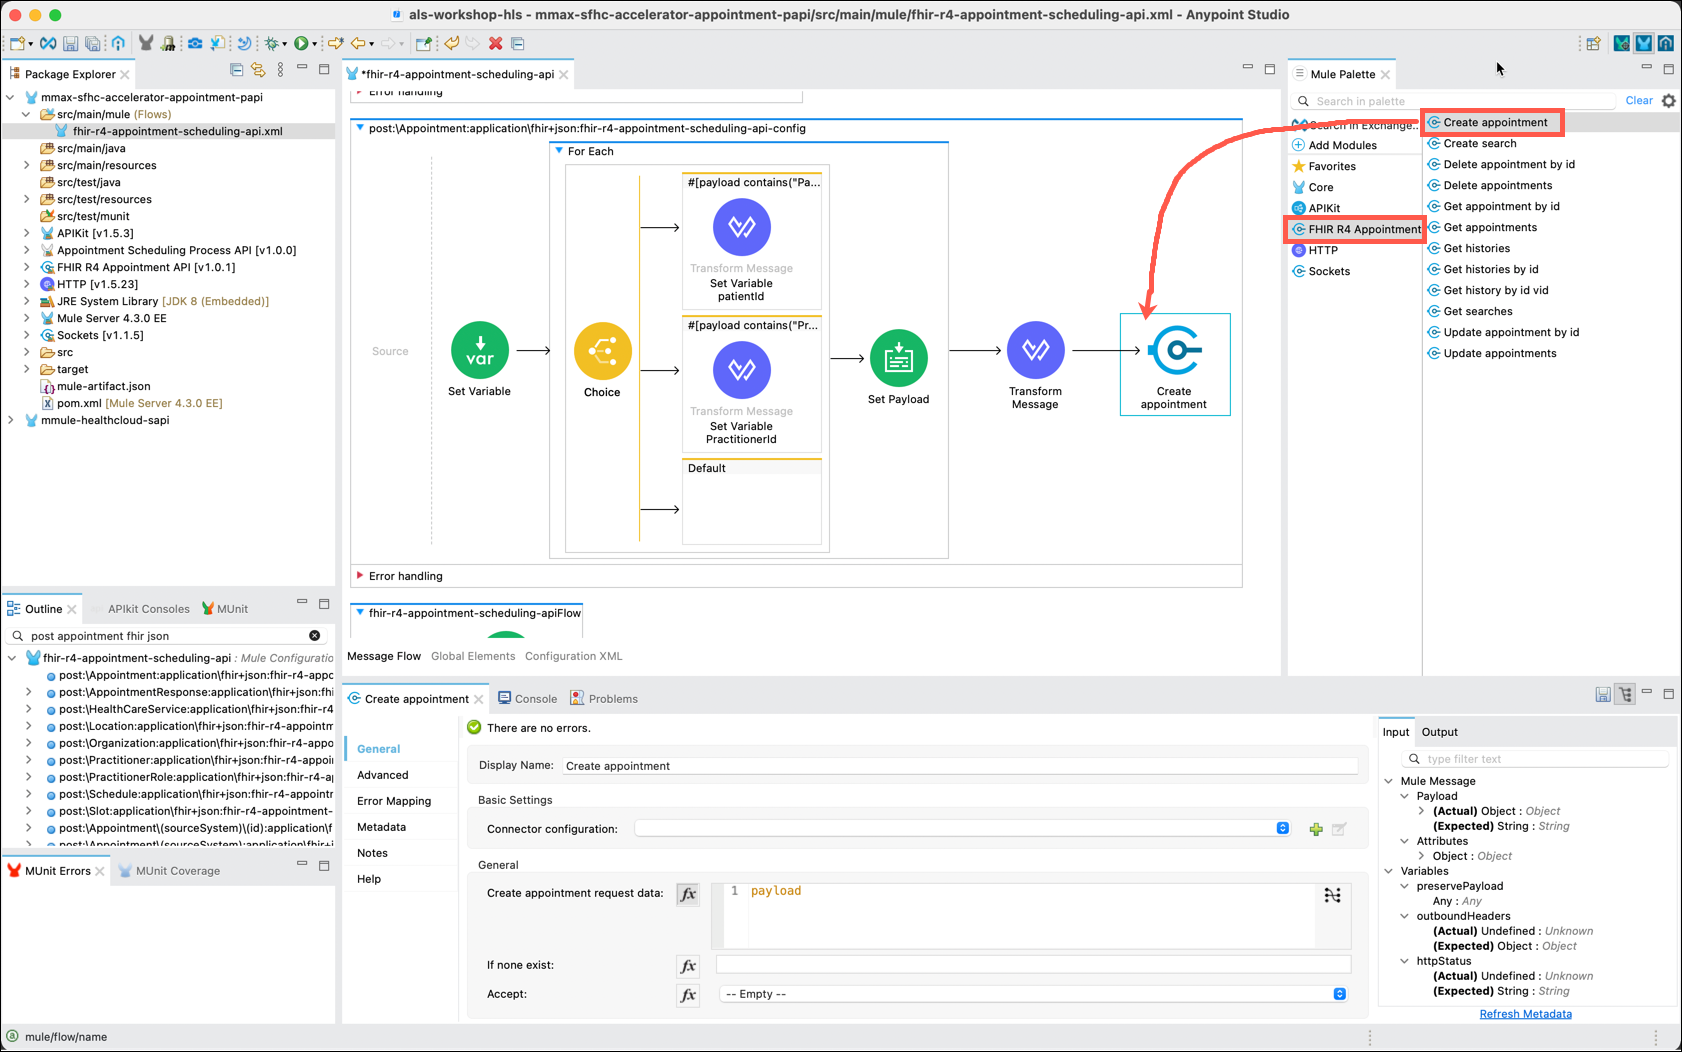
Task: Select post:\Slot flow in the Outline
Action: point(189,811)
